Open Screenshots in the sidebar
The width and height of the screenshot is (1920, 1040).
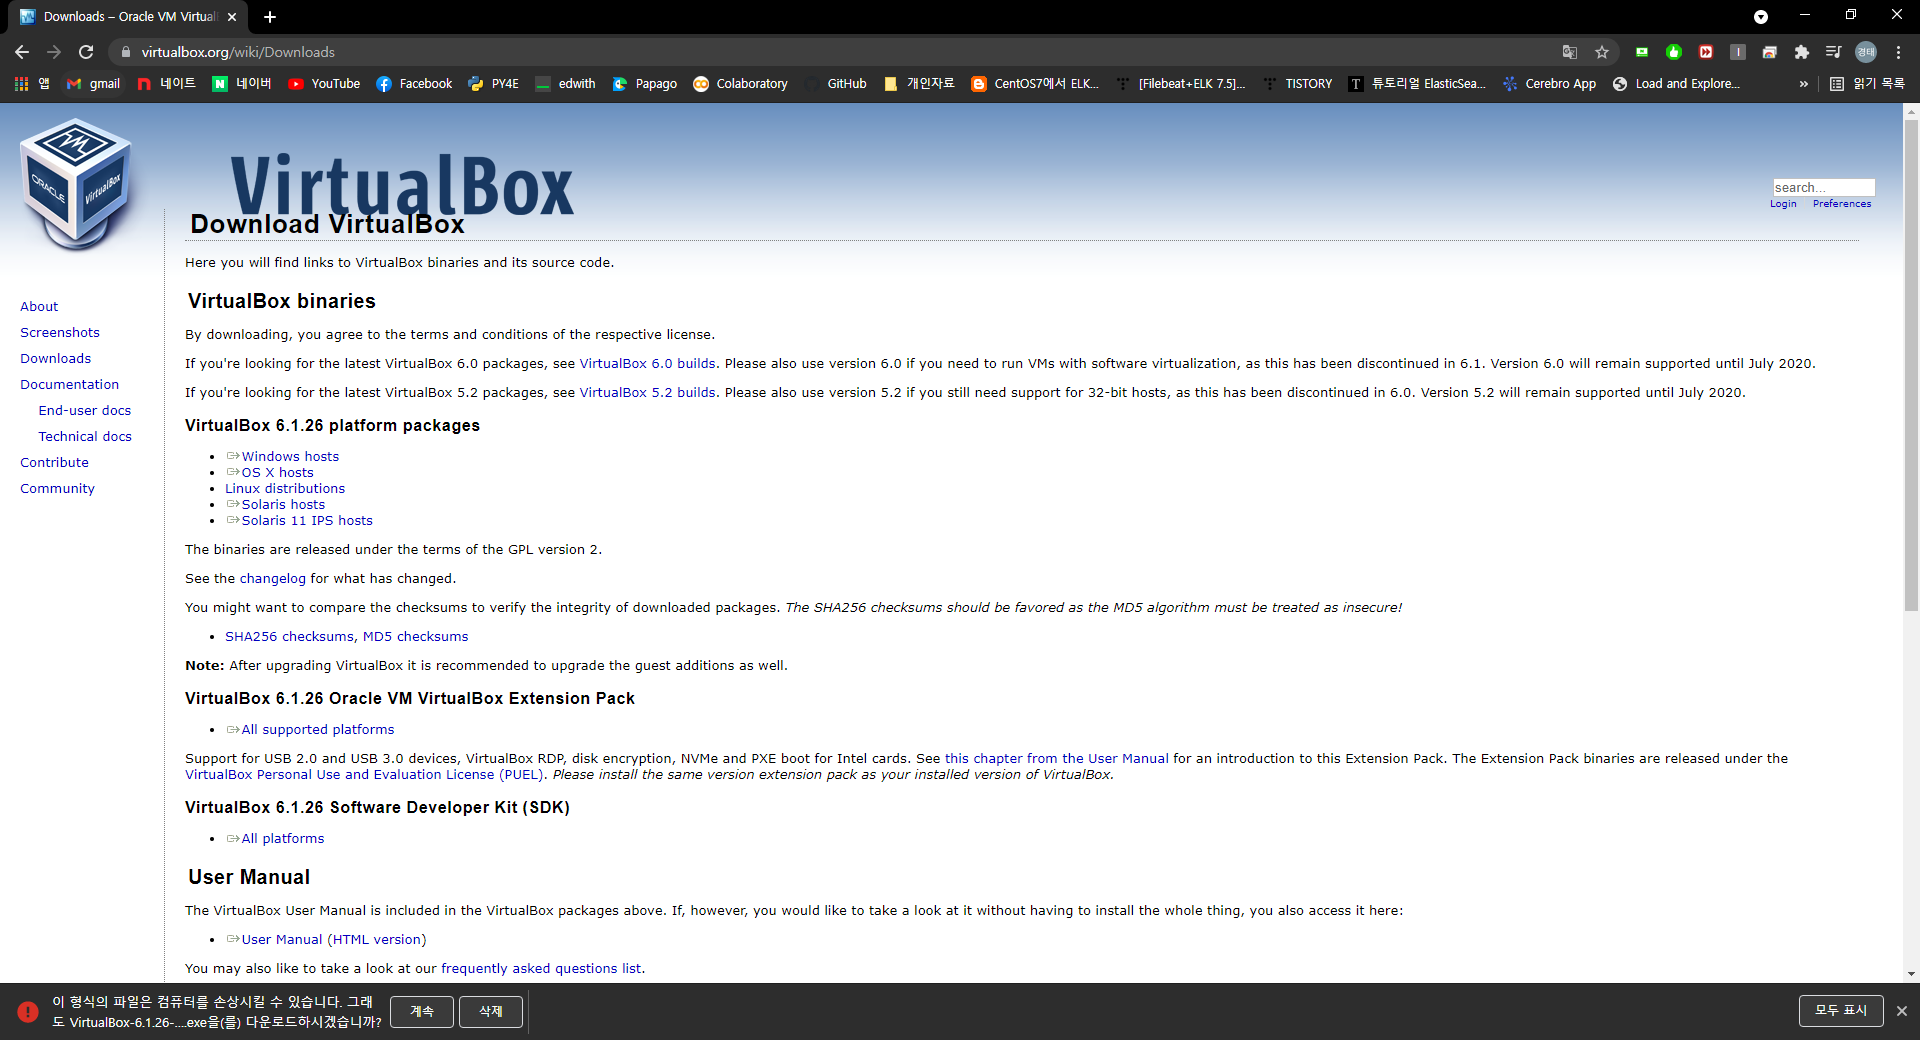[60, 333]
